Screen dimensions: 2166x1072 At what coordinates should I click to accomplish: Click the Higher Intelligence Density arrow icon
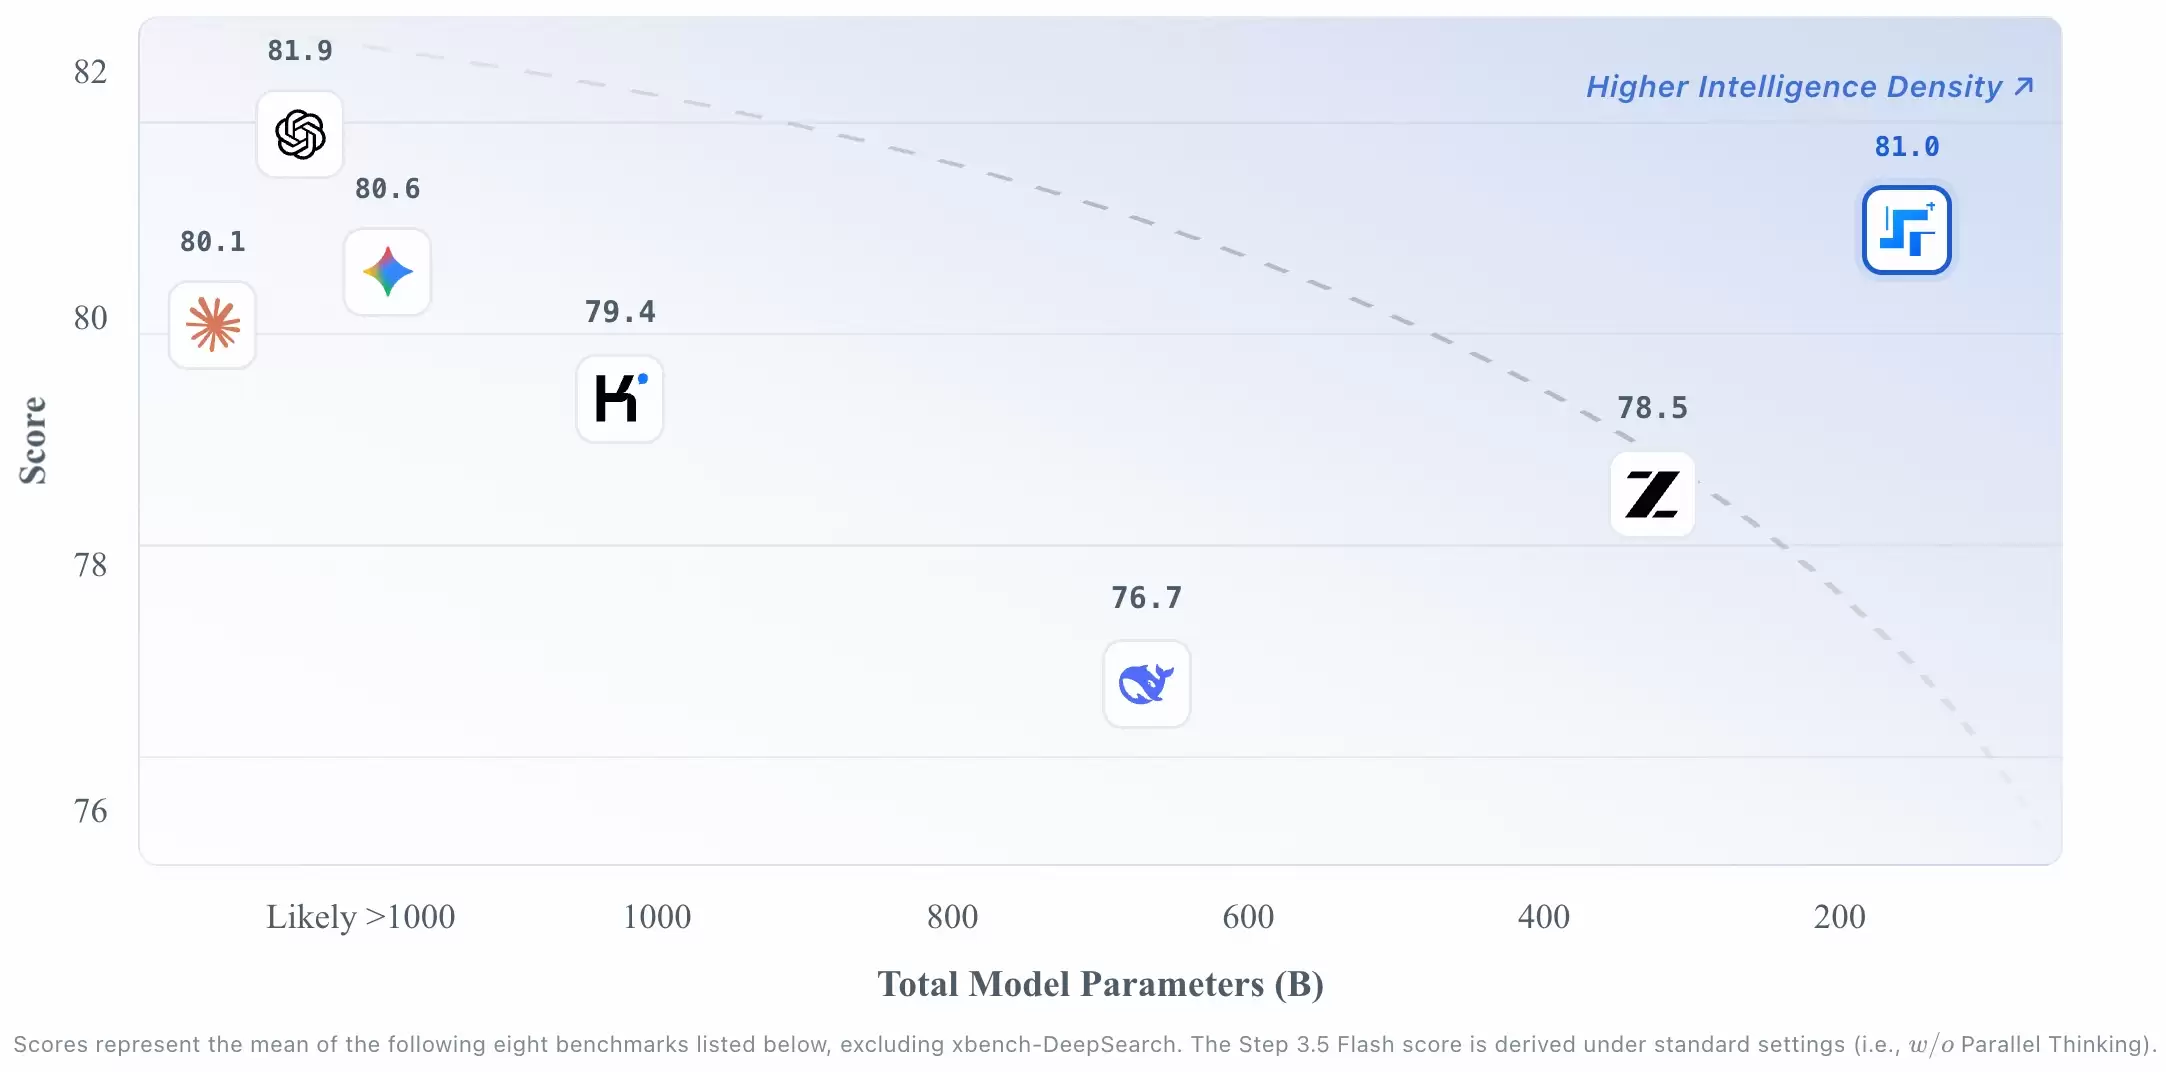pos(2024,87)
